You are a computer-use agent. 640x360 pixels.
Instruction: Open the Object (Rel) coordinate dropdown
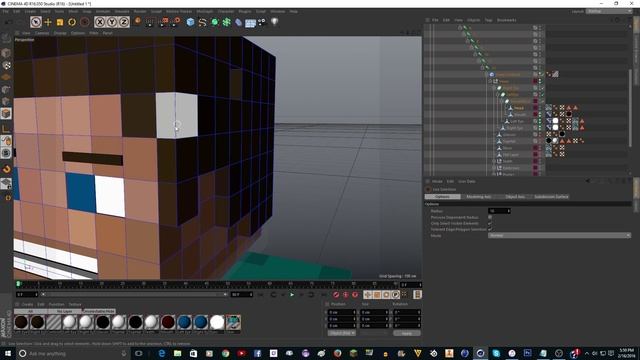[x=342, y=333]
